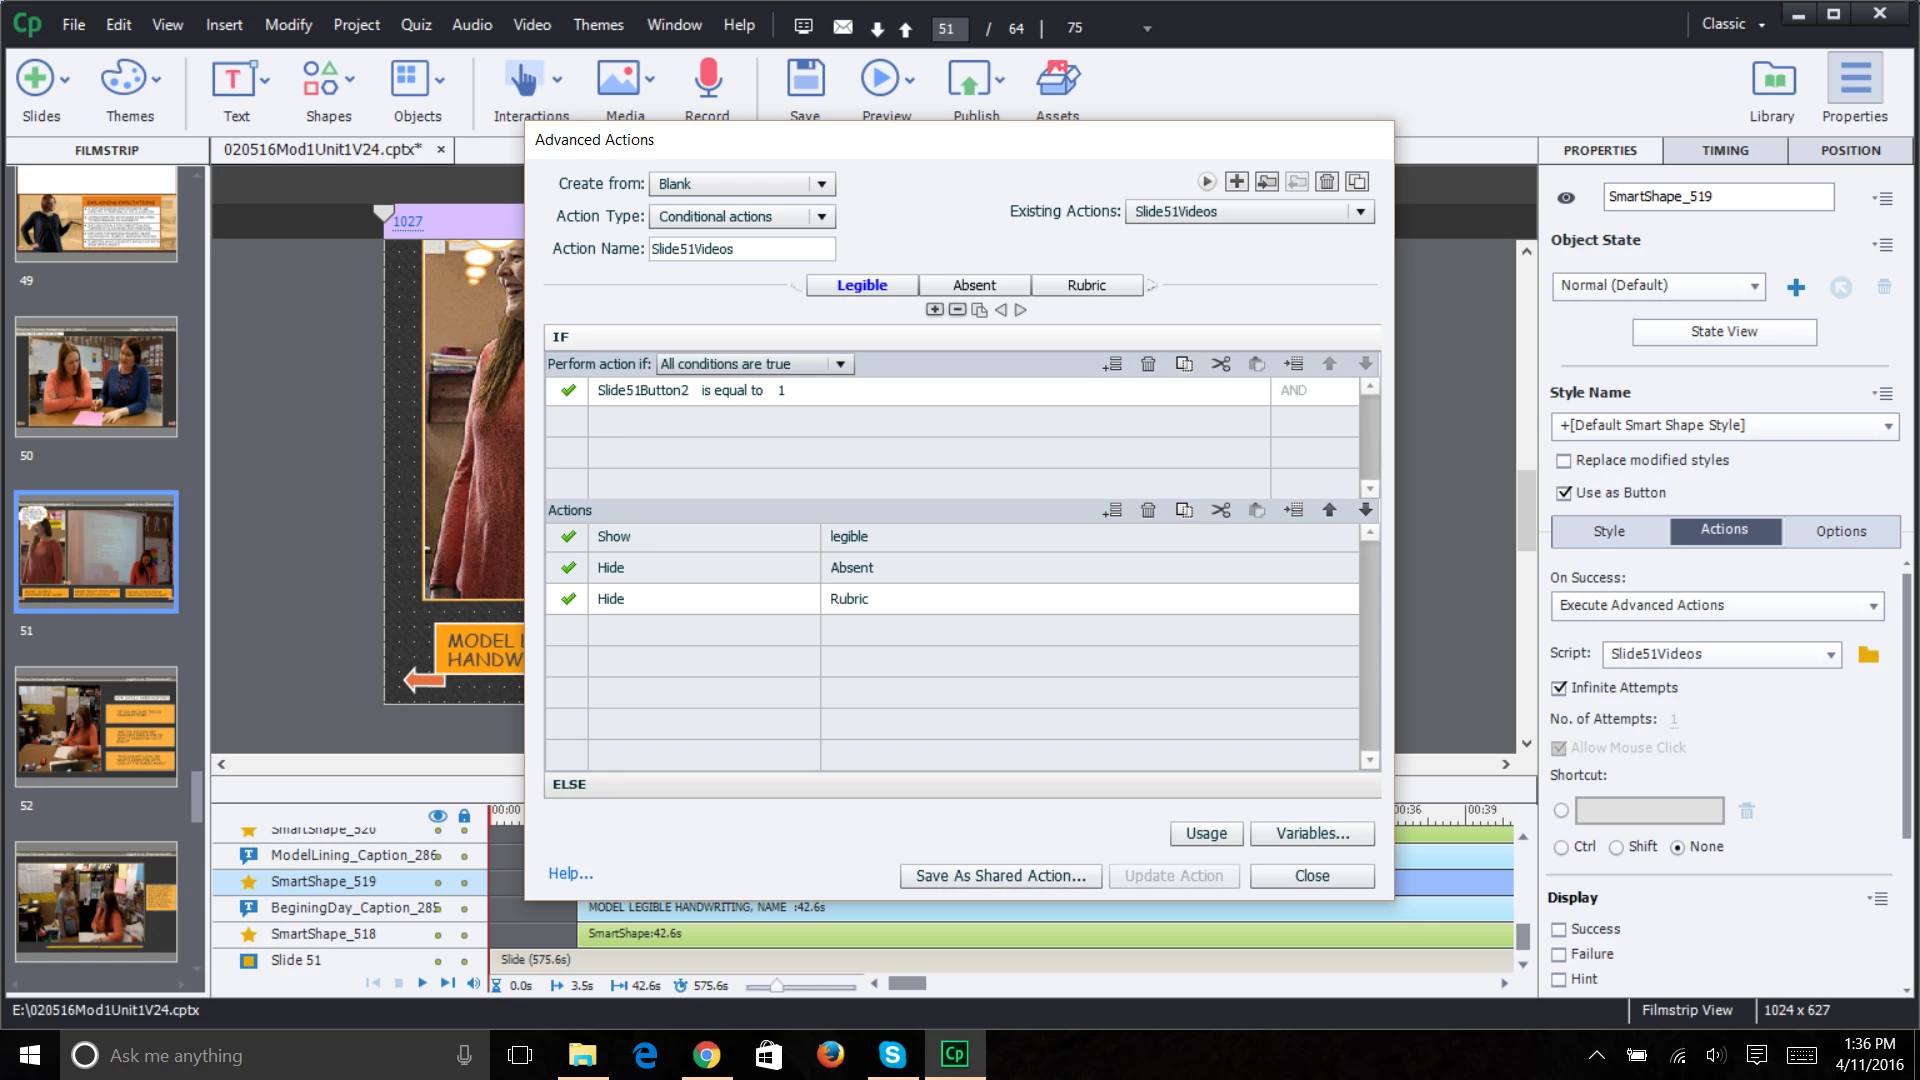Viewport: 1920px width, 1080px height.
Task: Click the Record microphone icon
Action: pos(707,79)
